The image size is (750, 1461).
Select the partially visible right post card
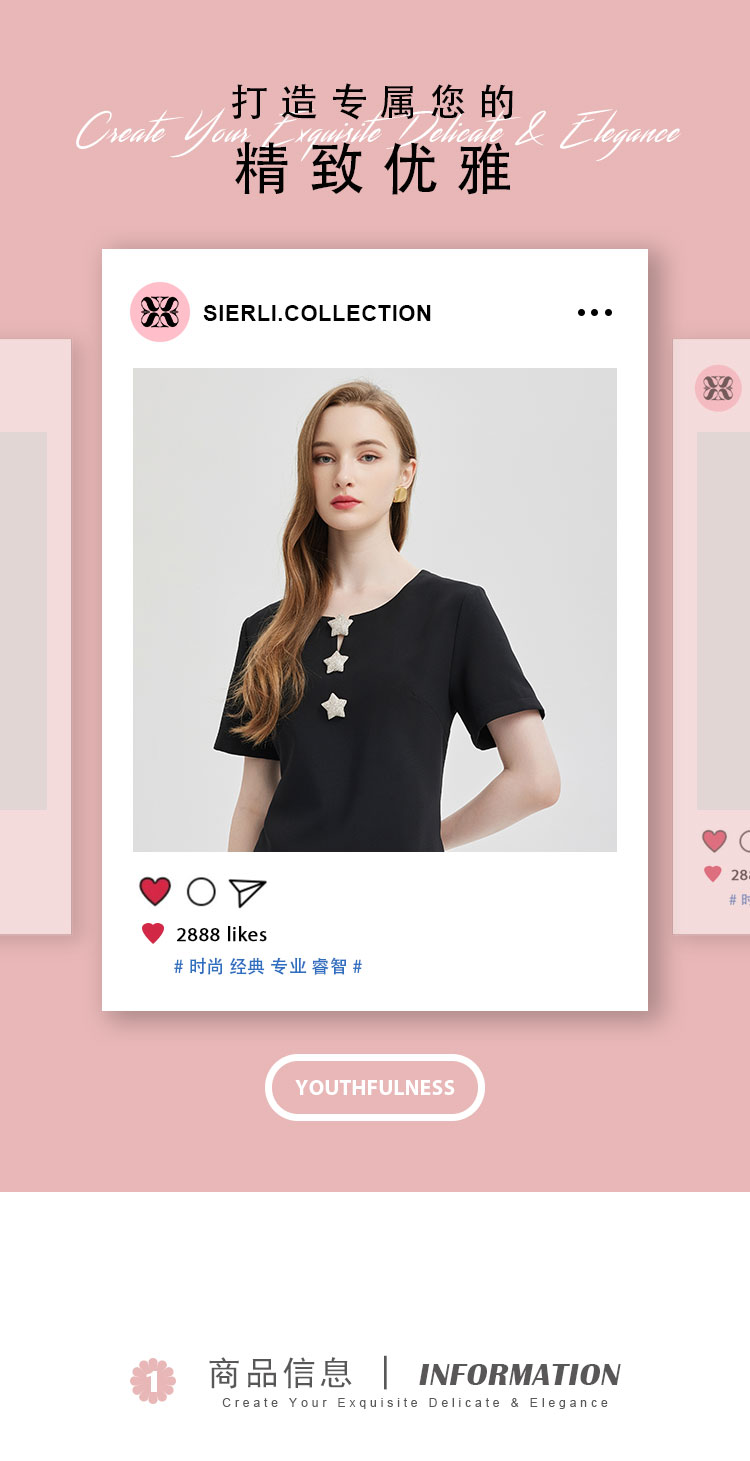click(711, 637)
